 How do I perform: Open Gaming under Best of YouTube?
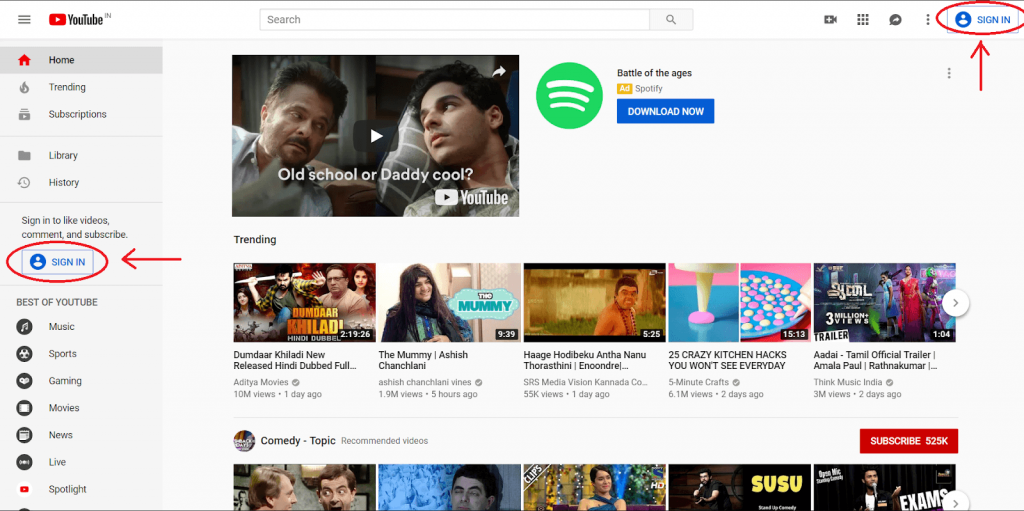[81, 381]
